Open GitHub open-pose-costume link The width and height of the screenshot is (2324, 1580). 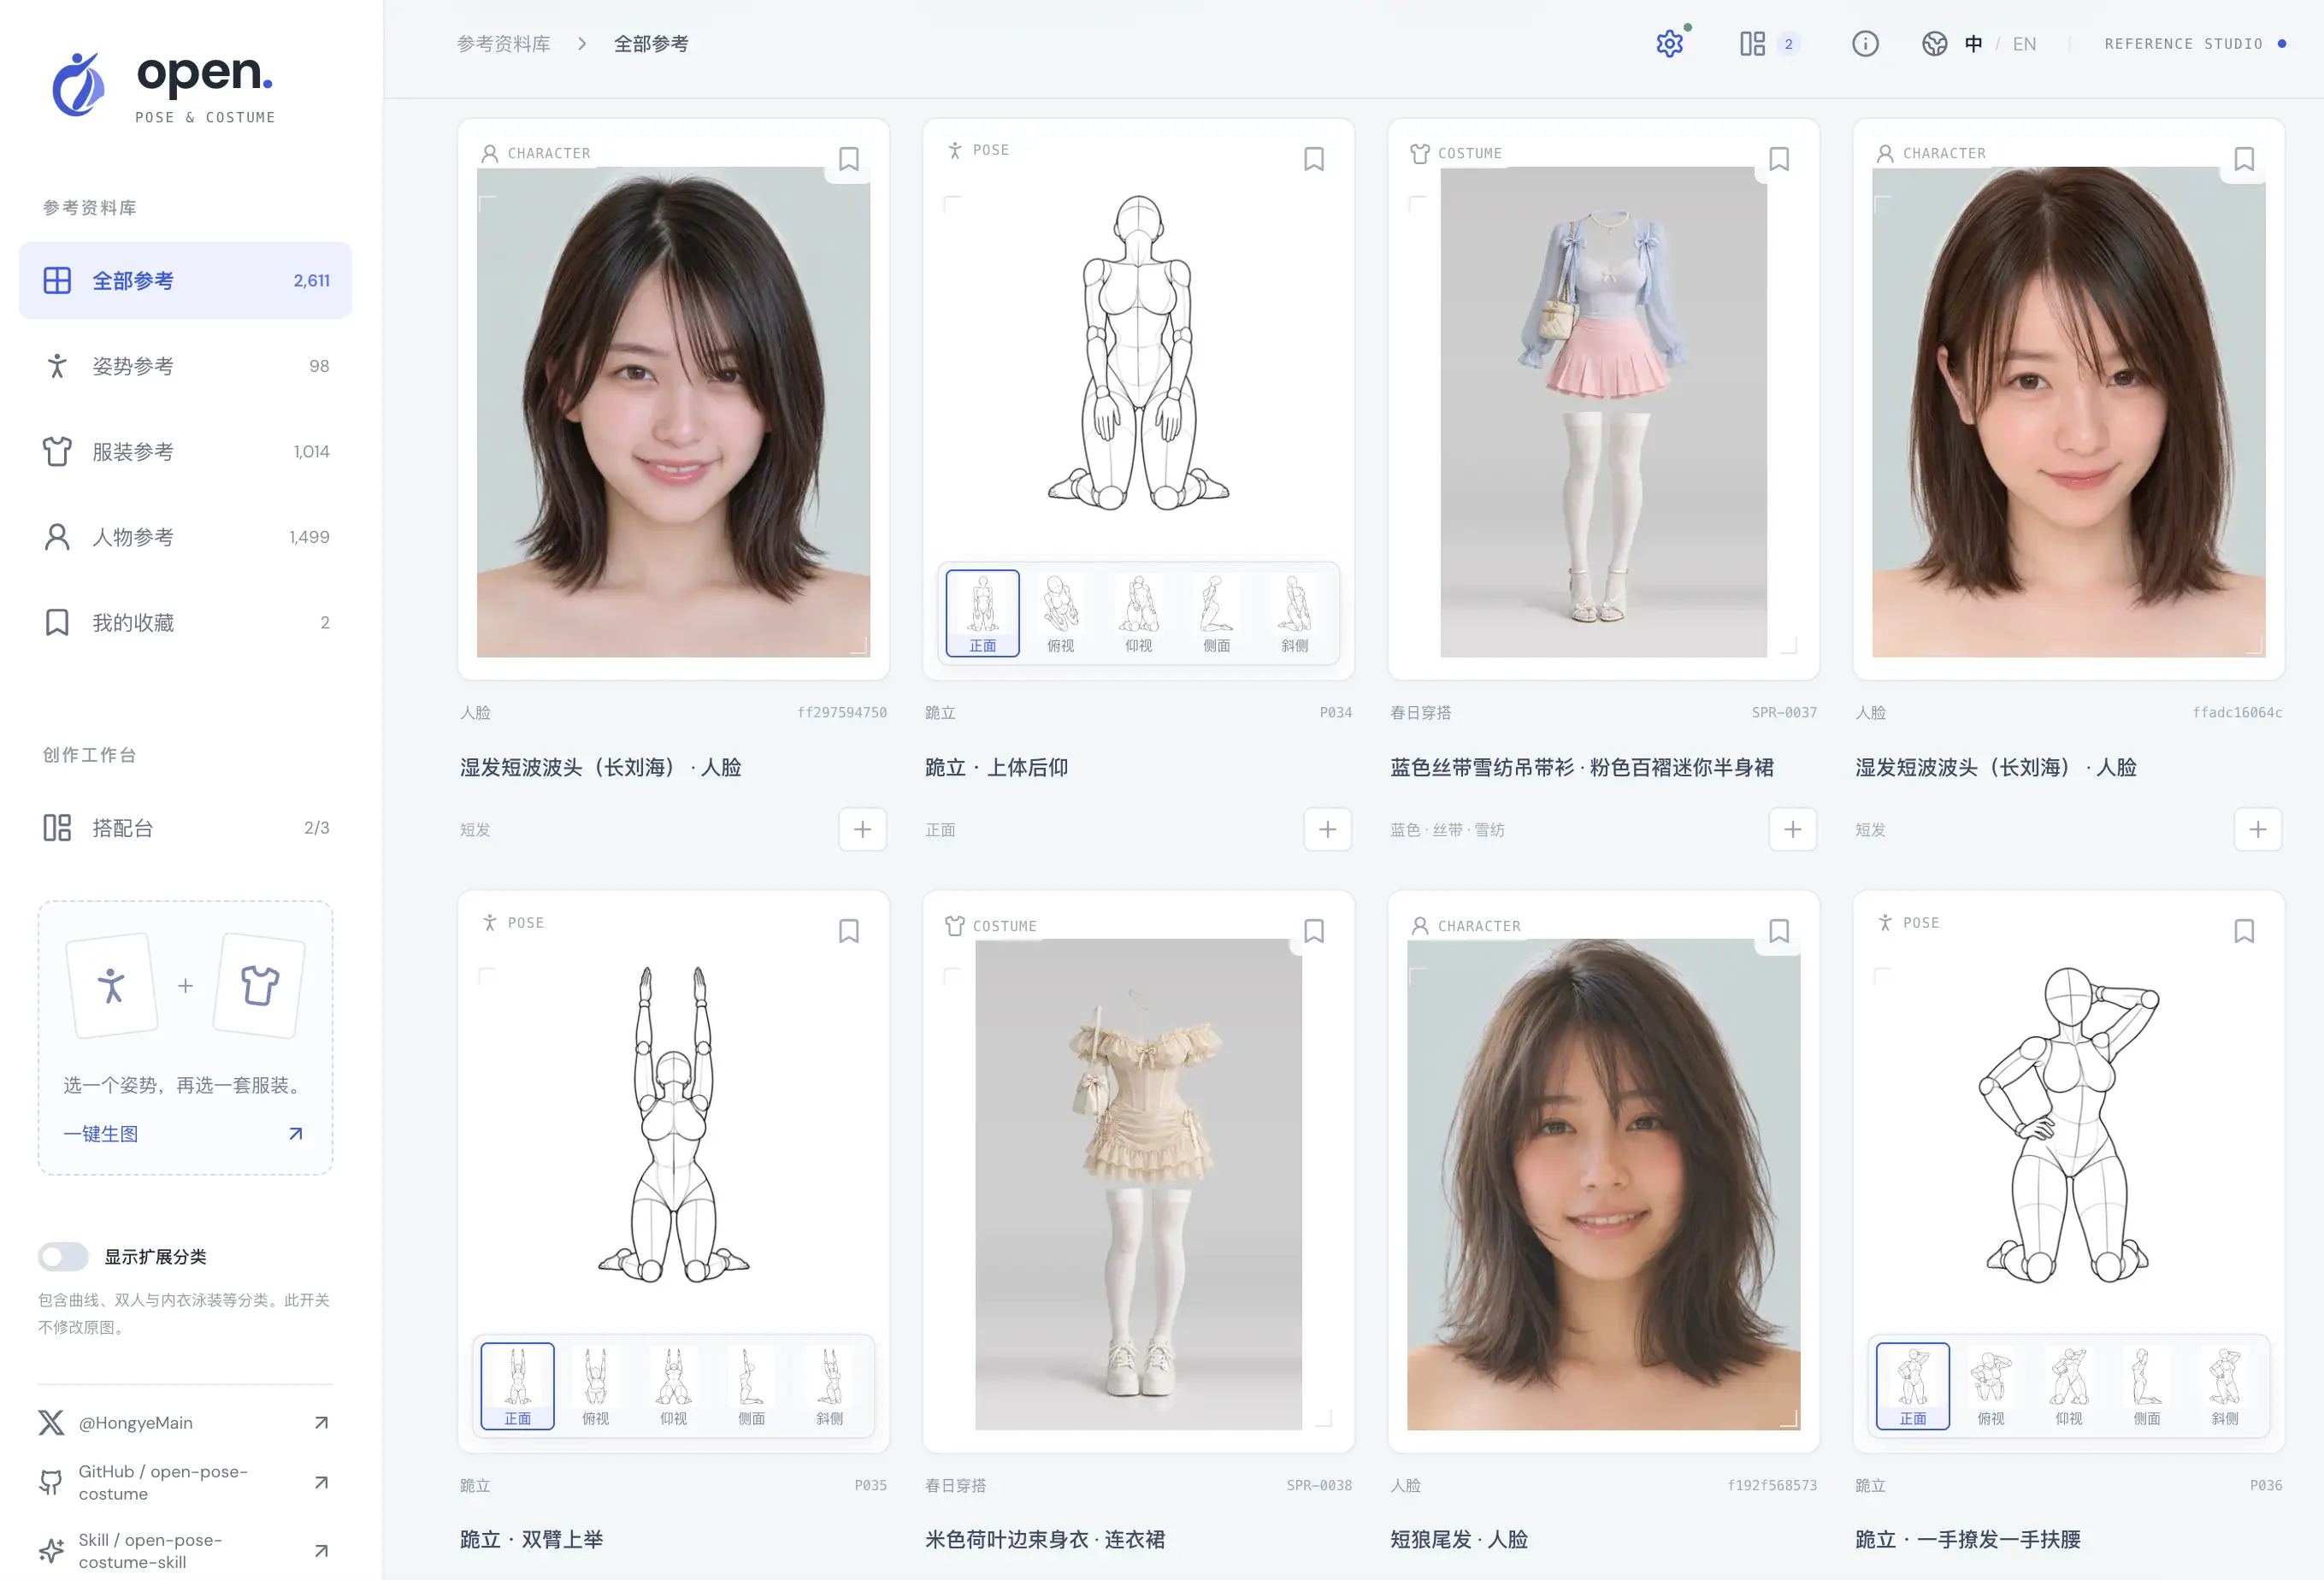[x=185, y=1482]
